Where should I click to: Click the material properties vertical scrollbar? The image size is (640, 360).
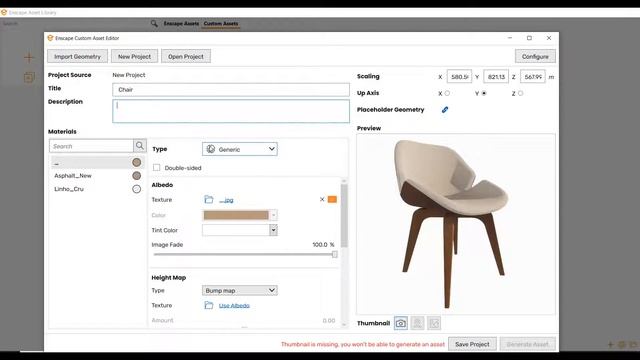[344, 216]
